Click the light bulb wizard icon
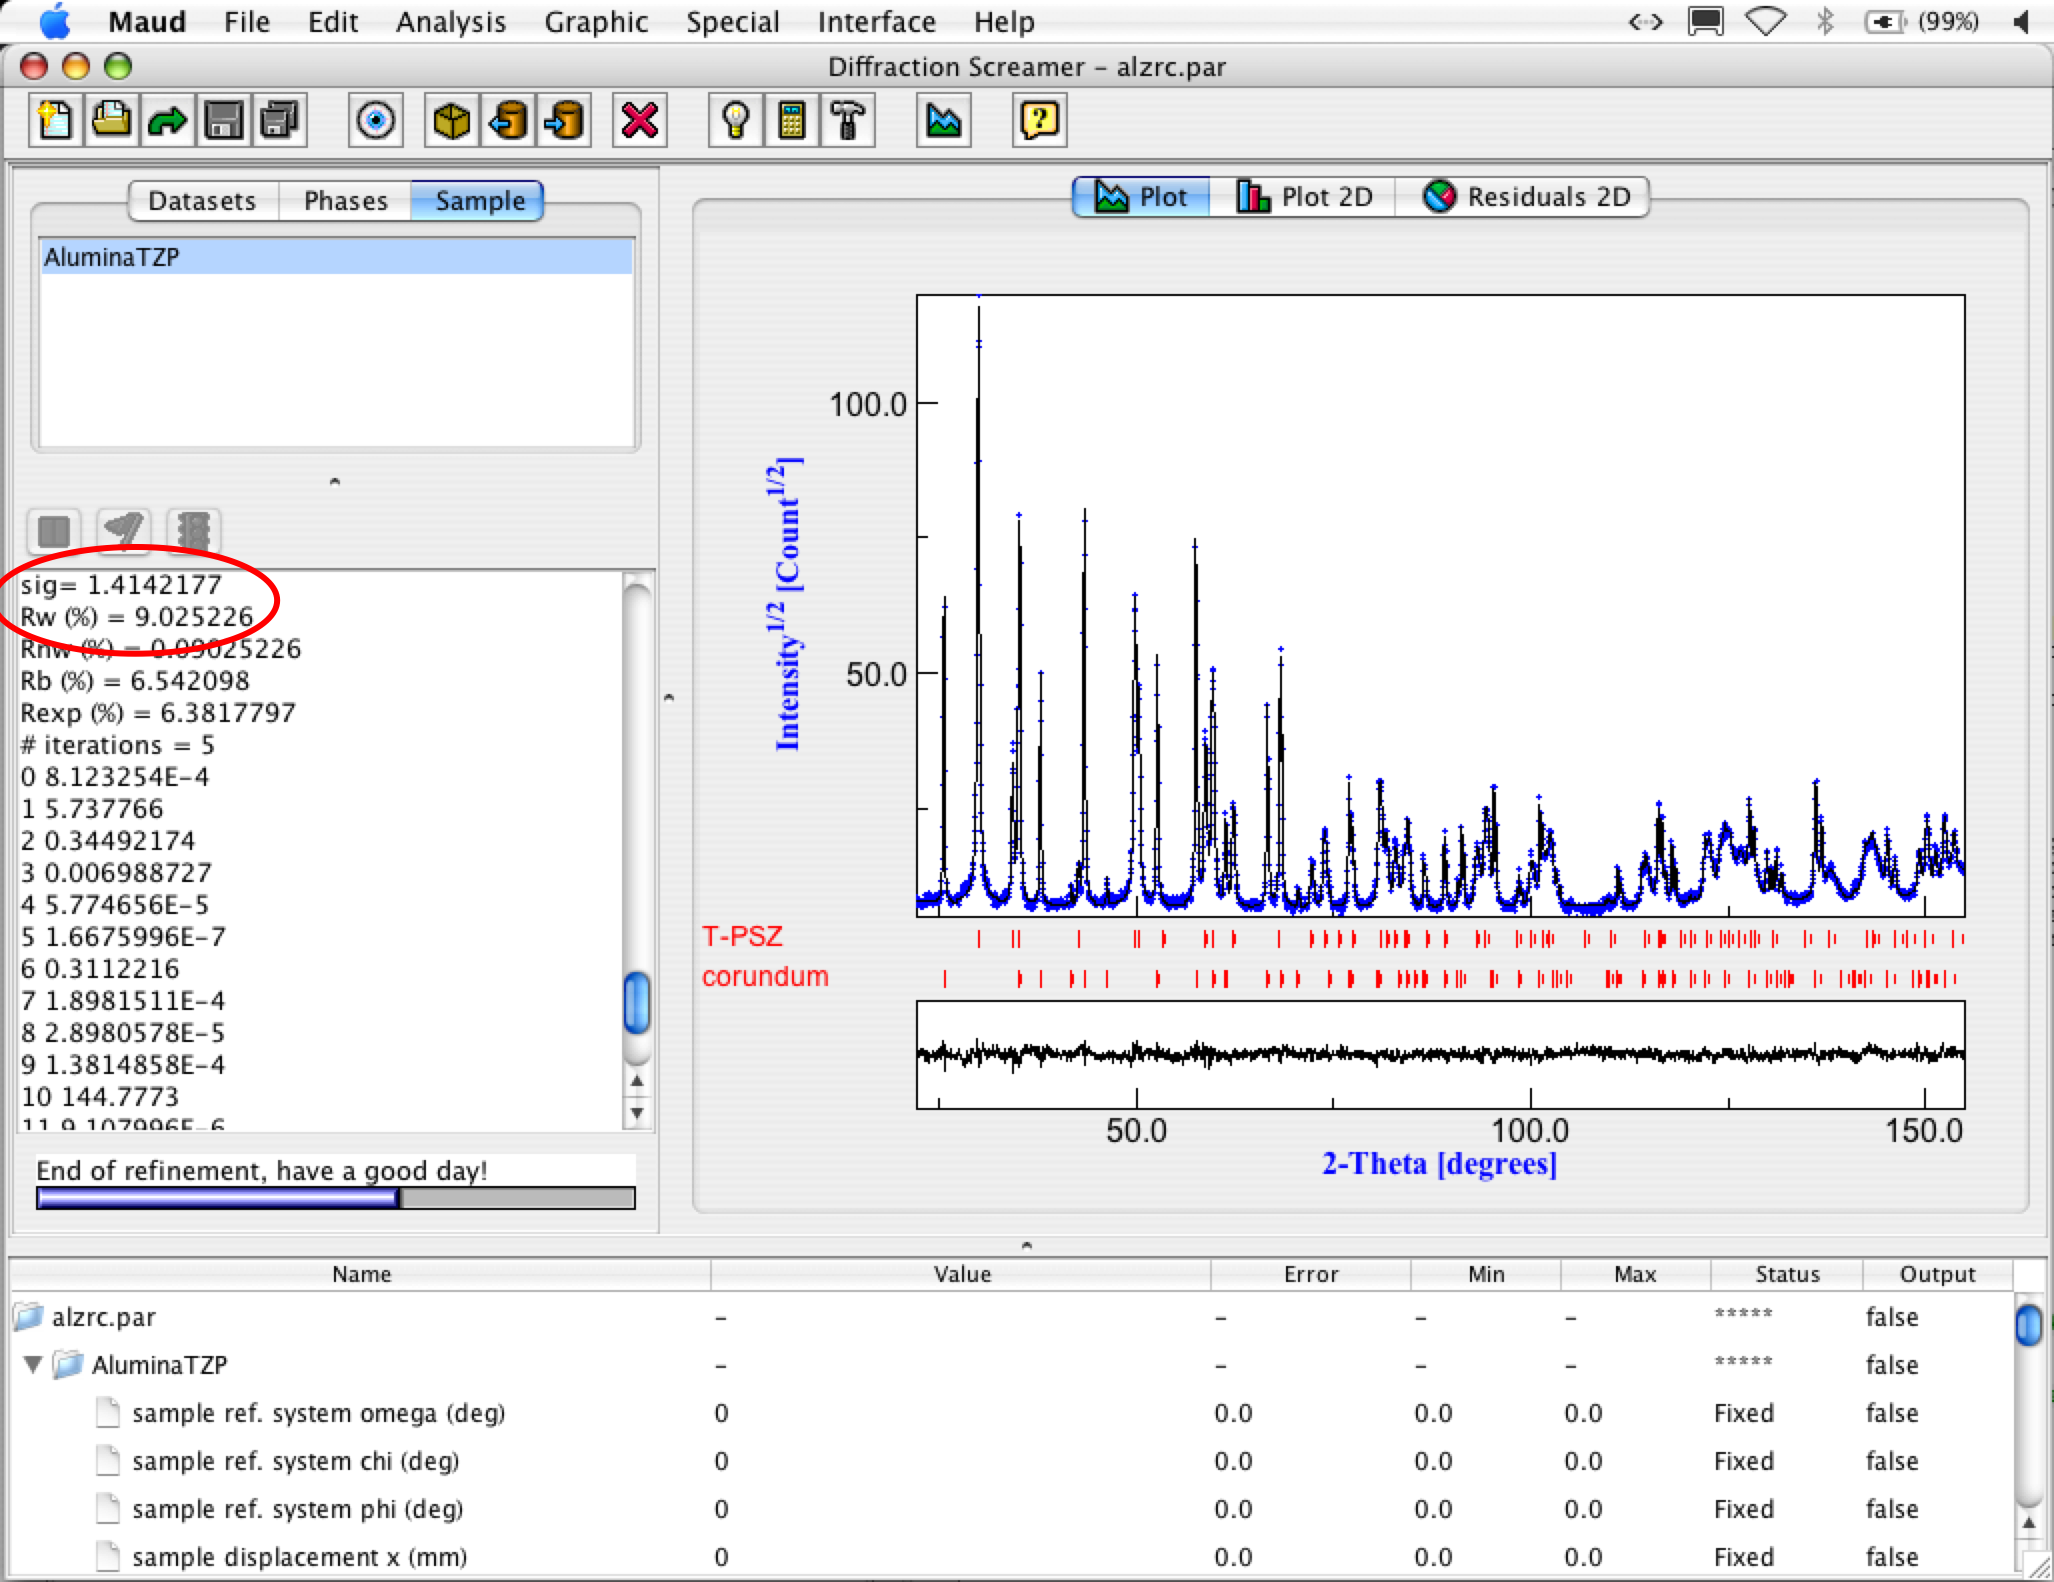 [x=735, y=121]
